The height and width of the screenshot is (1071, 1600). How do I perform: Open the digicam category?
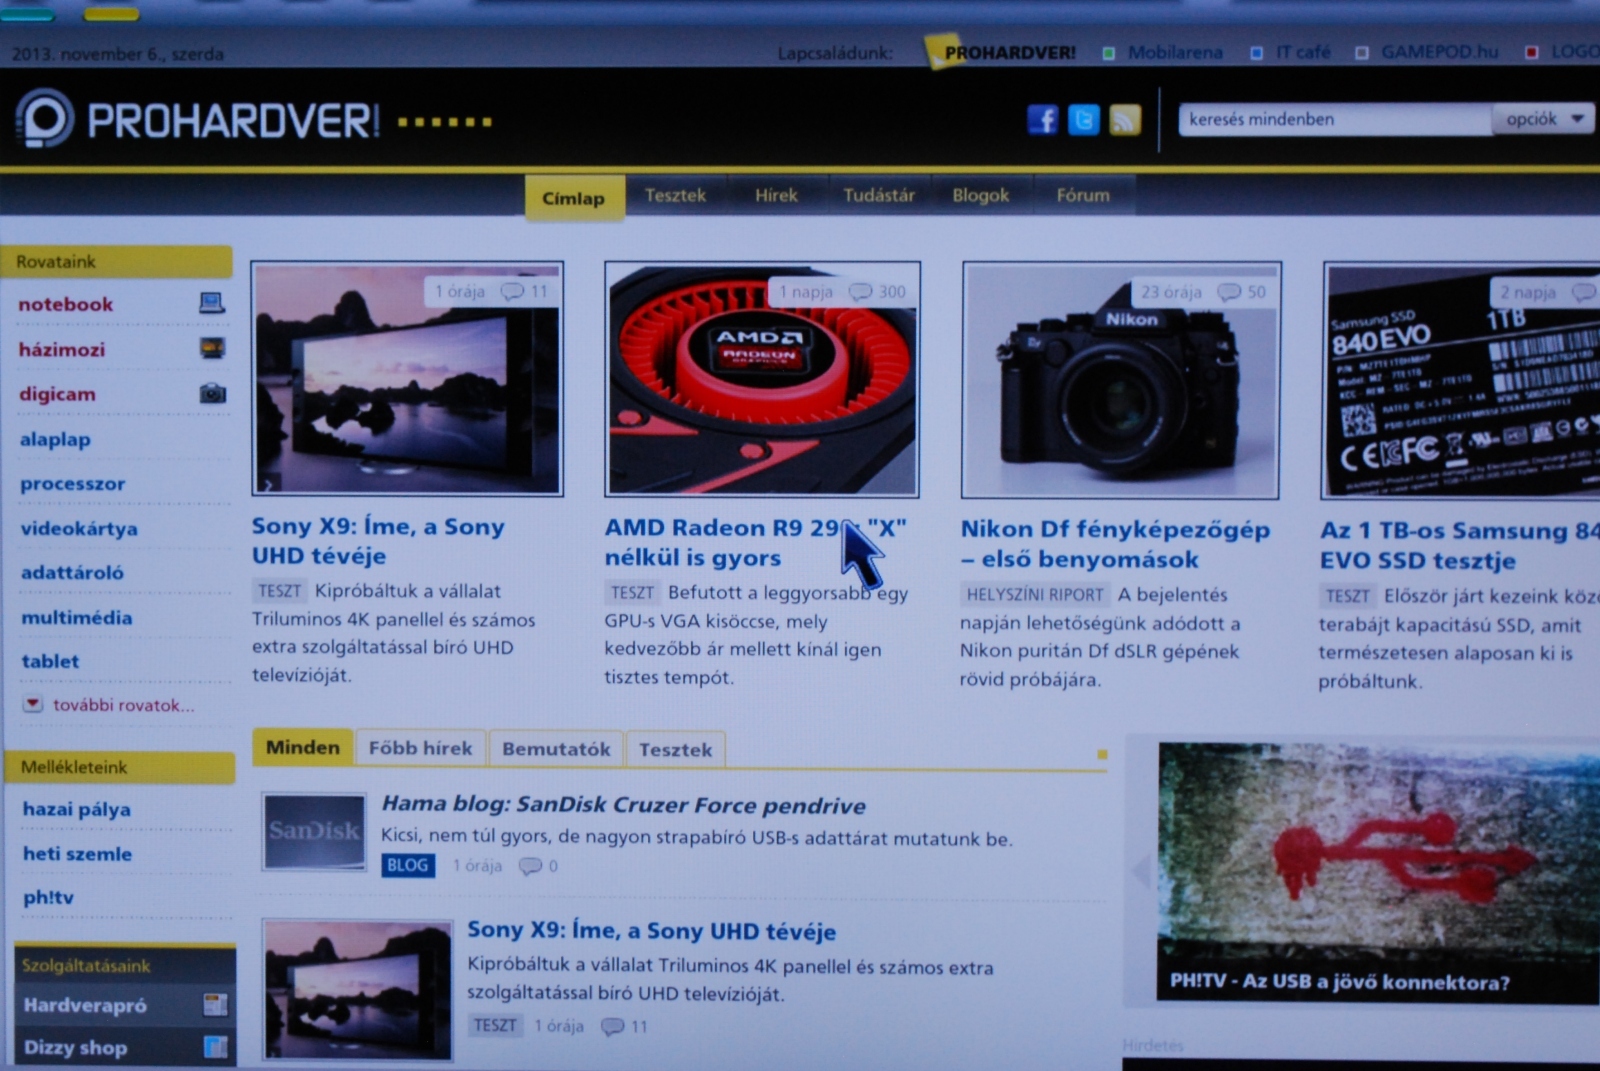tap(58, 394)
